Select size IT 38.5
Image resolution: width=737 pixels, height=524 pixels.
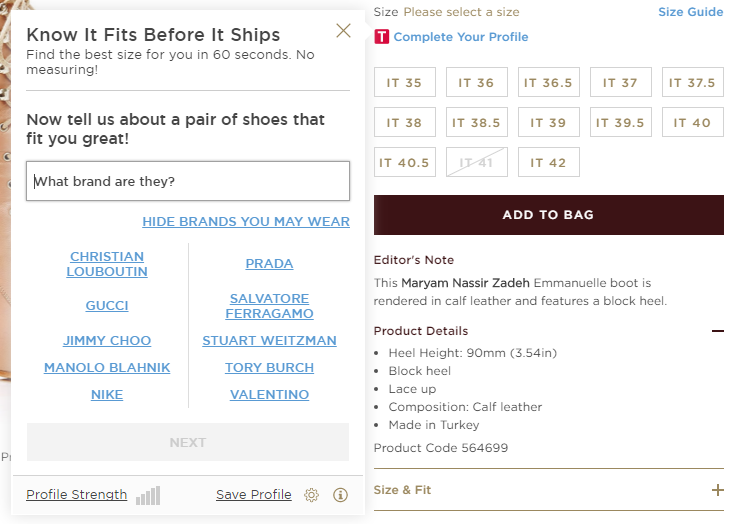(476, 123)
